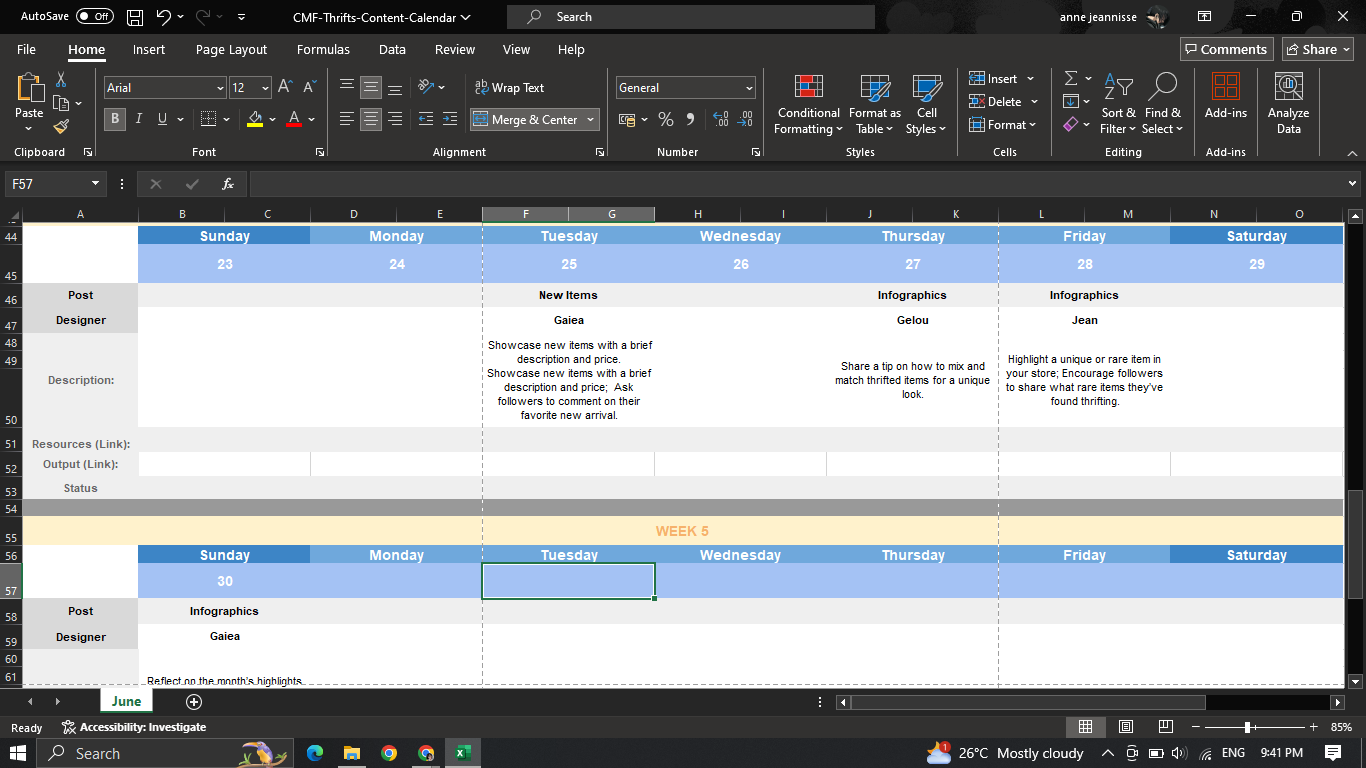Apply yellow Fill Color
This screenshot has height=768, width=1366.
[255, 119]
